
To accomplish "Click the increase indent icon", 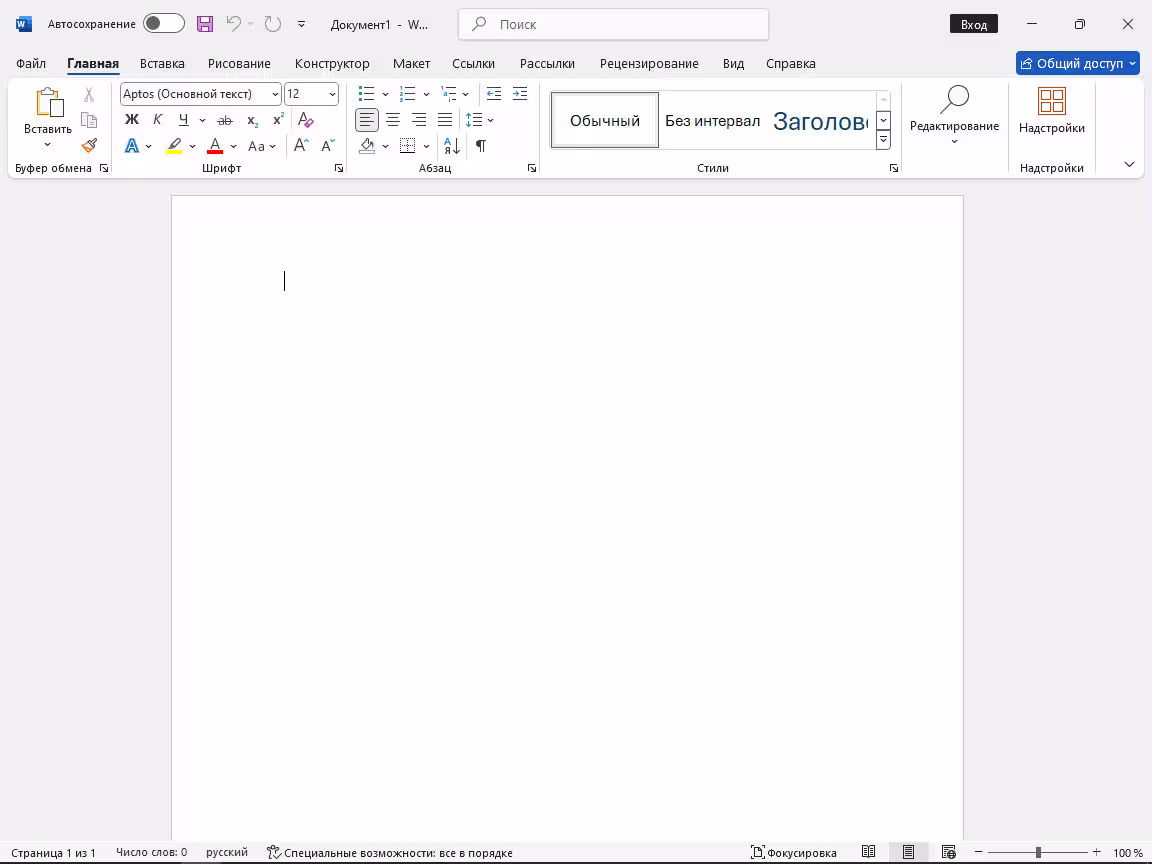I will pos(520,94).
